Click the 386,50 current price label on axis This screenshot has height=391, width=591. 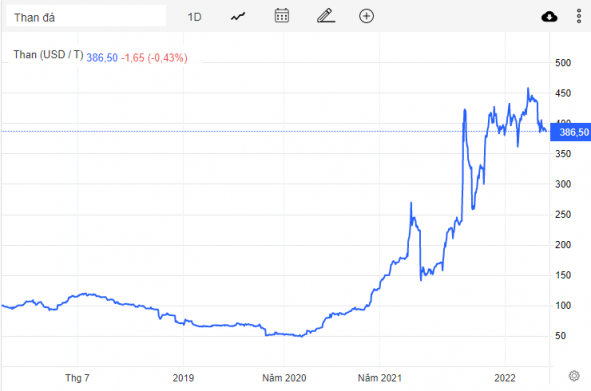570,132
